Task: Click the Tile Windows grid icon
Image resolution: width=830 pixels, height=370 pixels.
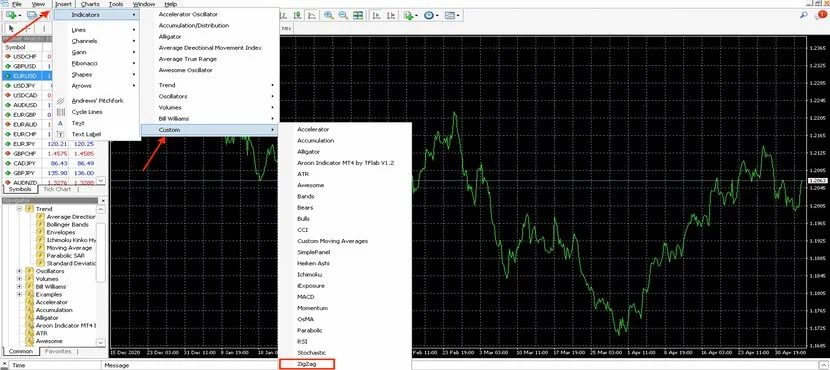Action: [x=358, y=15]
